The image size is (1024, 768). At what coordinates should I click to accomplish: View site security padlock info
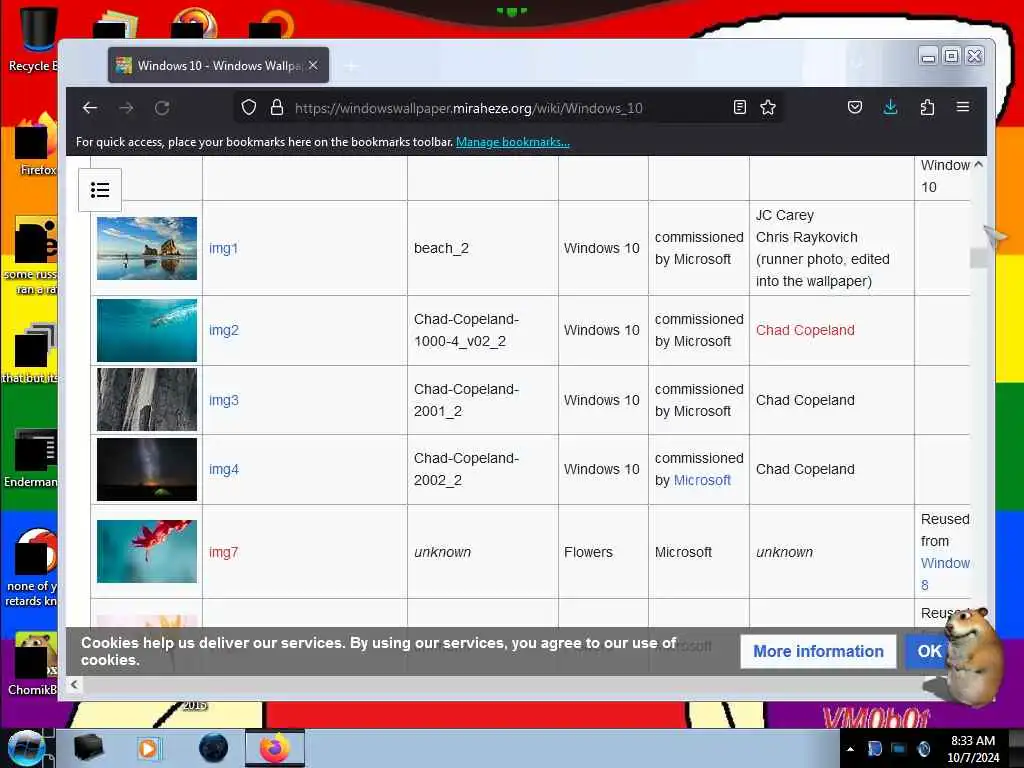pos(277,107)
